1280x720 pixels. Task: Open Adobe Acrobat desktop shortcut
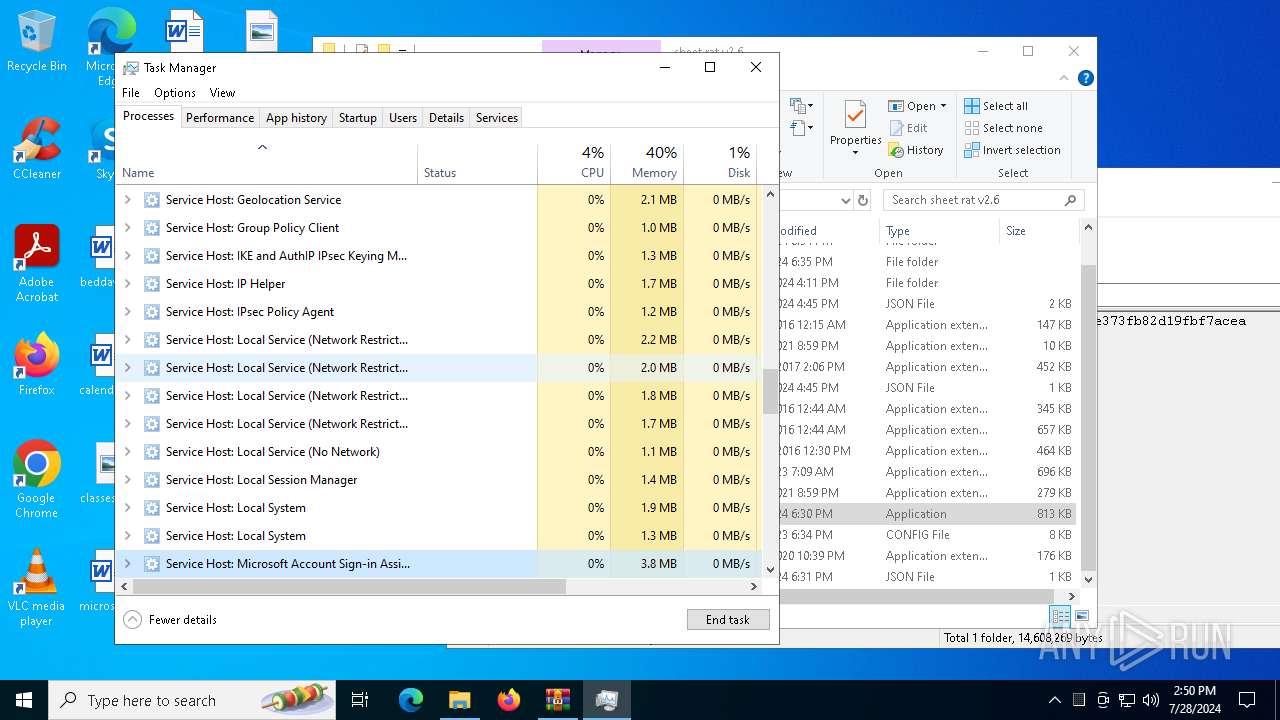coord(37,264)
